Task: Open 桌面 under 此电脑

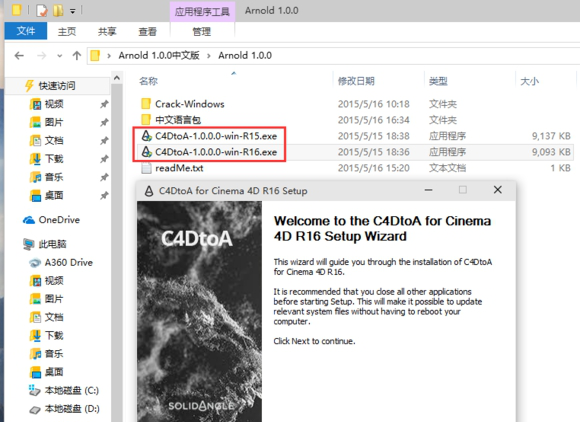Action: (x=54, y=372)
